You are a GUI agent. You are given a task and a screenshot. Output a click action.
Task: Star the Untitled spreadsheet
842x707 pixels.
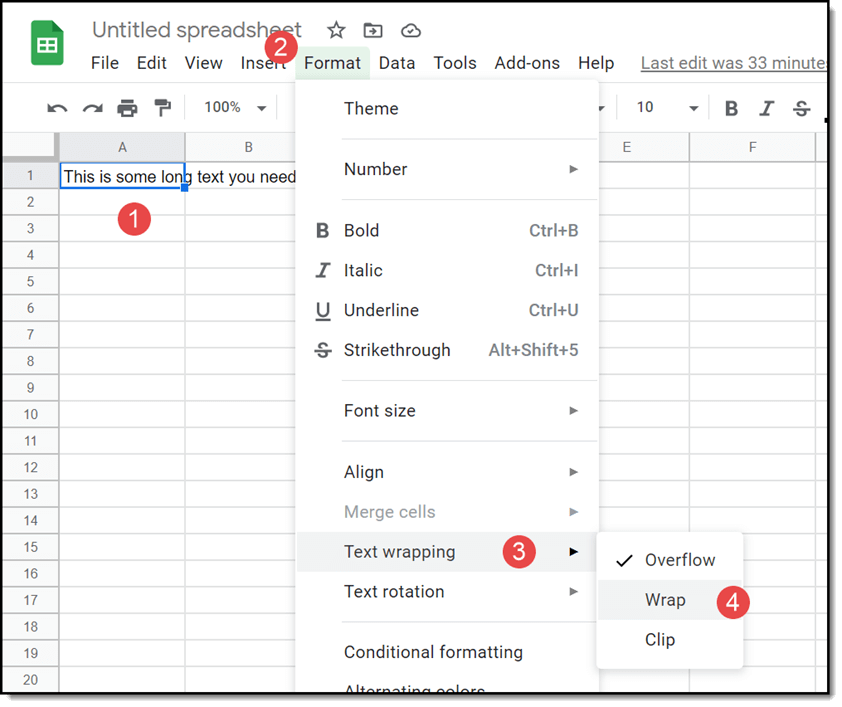(x=336, y=30)
